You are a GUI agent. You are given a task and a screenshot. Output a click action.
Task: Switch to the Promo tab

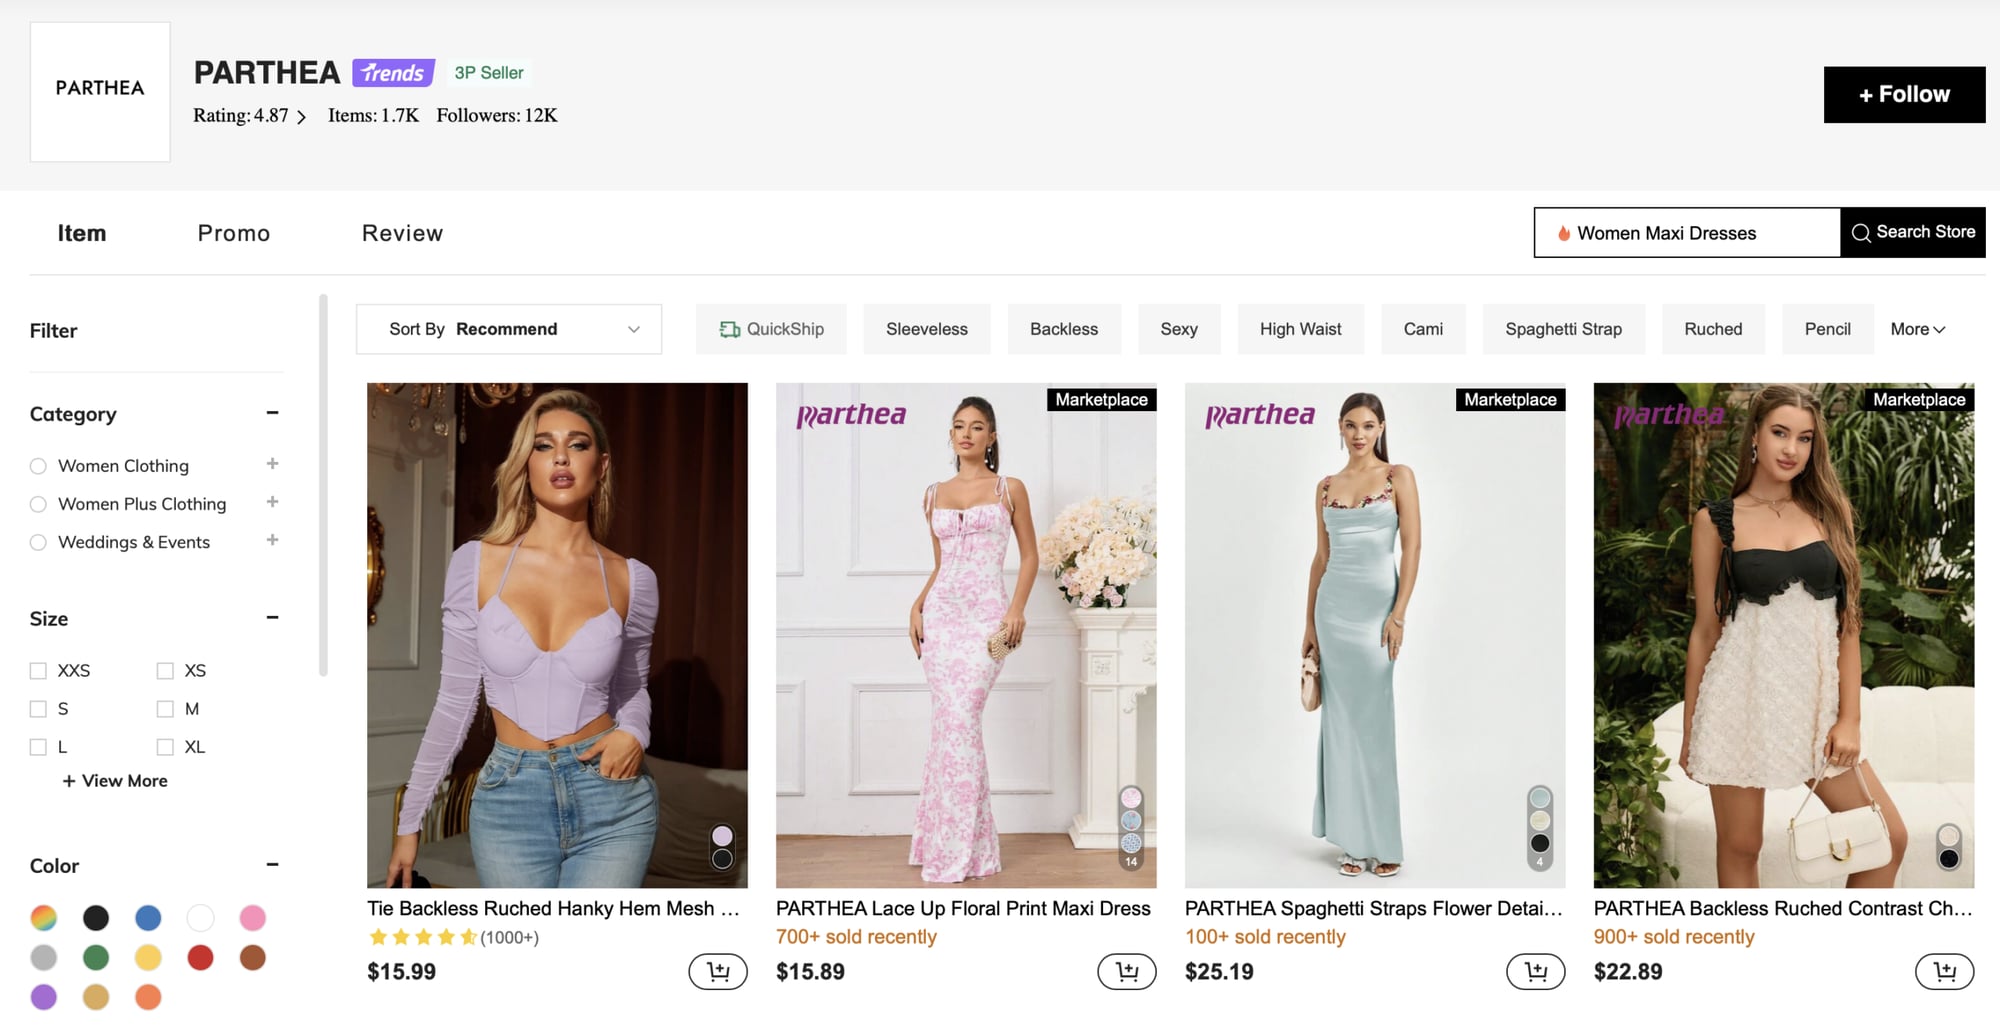(x=234, y=233)
